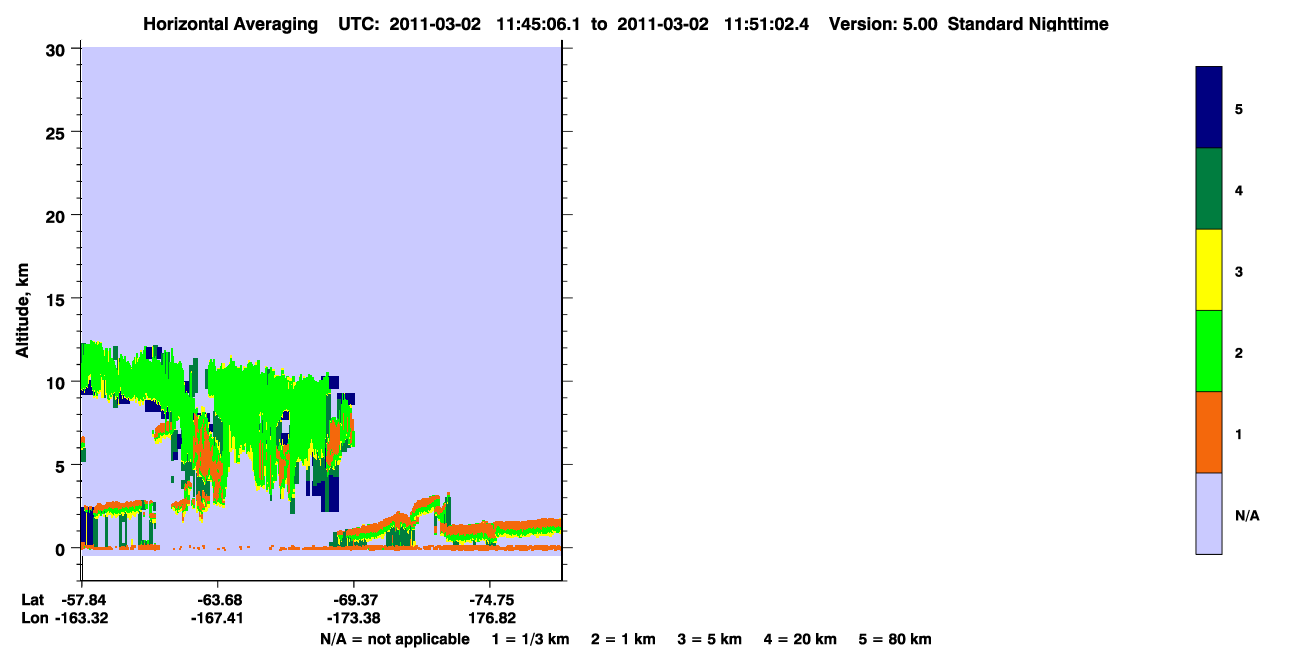Click 'Version: 5.00' in the title
The image size is (1300, 667).
click(x=883, y=24)
